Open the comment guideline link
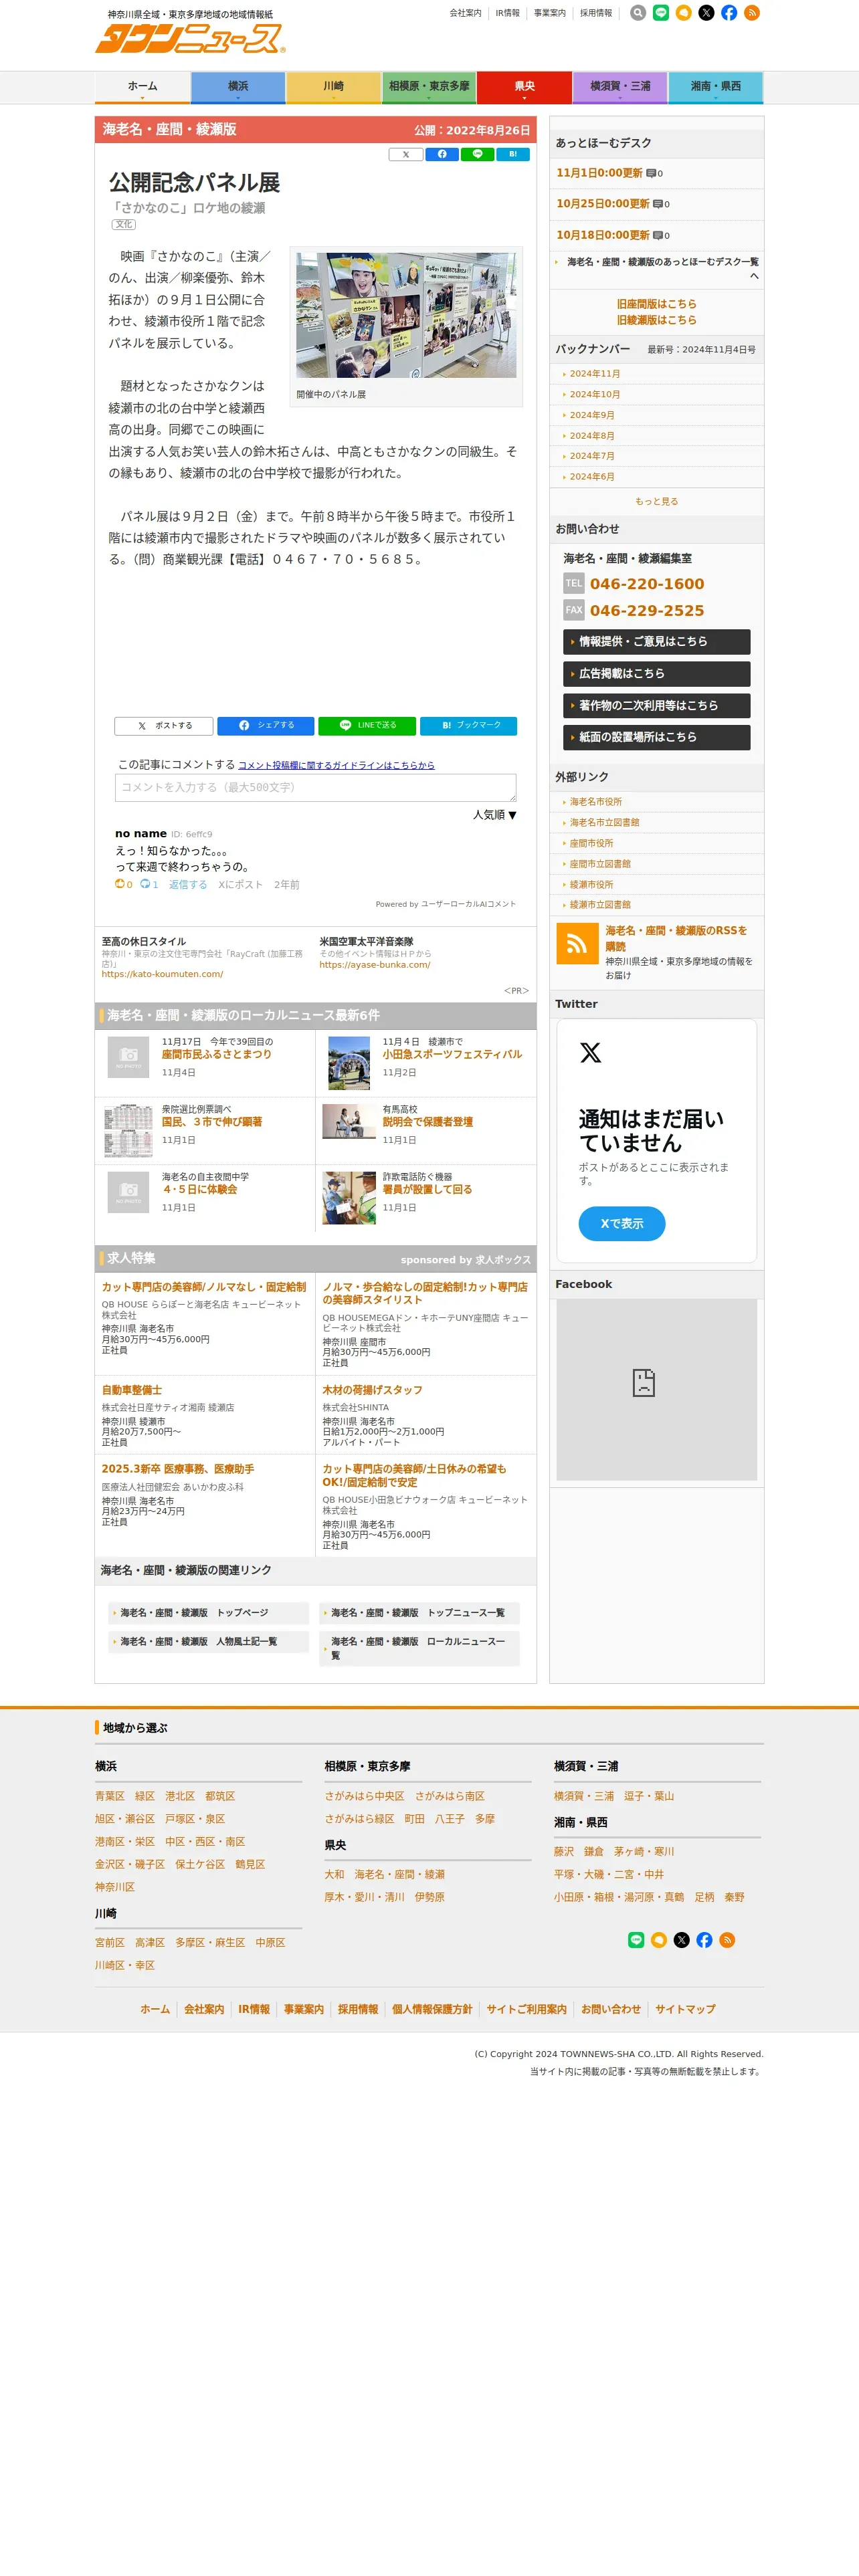Screen dimensions: 859x2576 click(336, 766)
